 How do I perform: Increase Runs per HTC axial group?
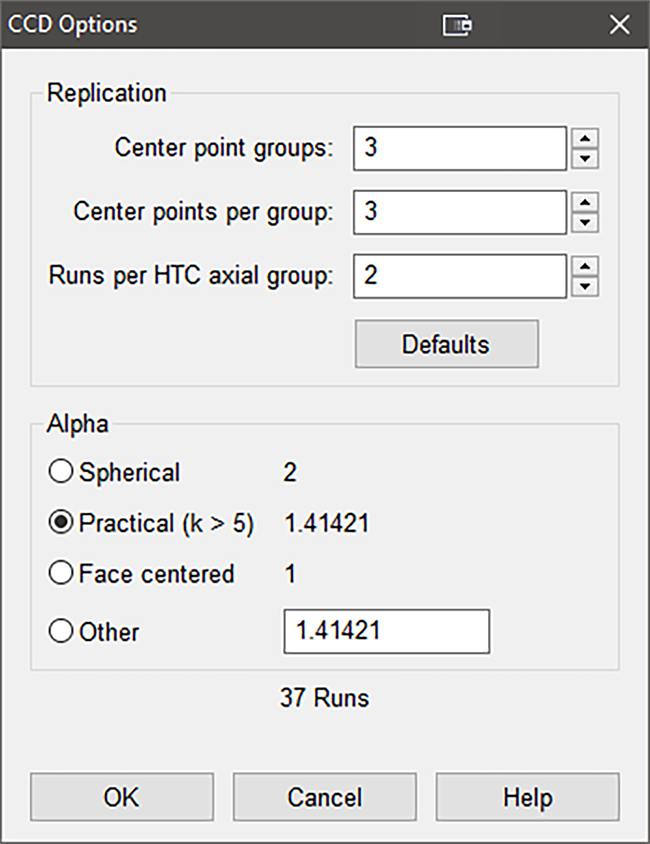[x=587, y=265]
